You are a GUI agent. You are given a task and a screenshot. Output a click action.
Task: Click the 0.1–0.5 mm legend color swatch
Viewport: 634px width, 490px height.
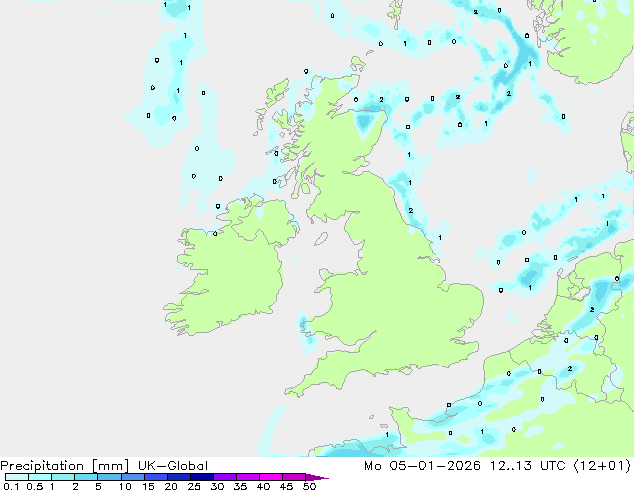[x=17, y=477]
